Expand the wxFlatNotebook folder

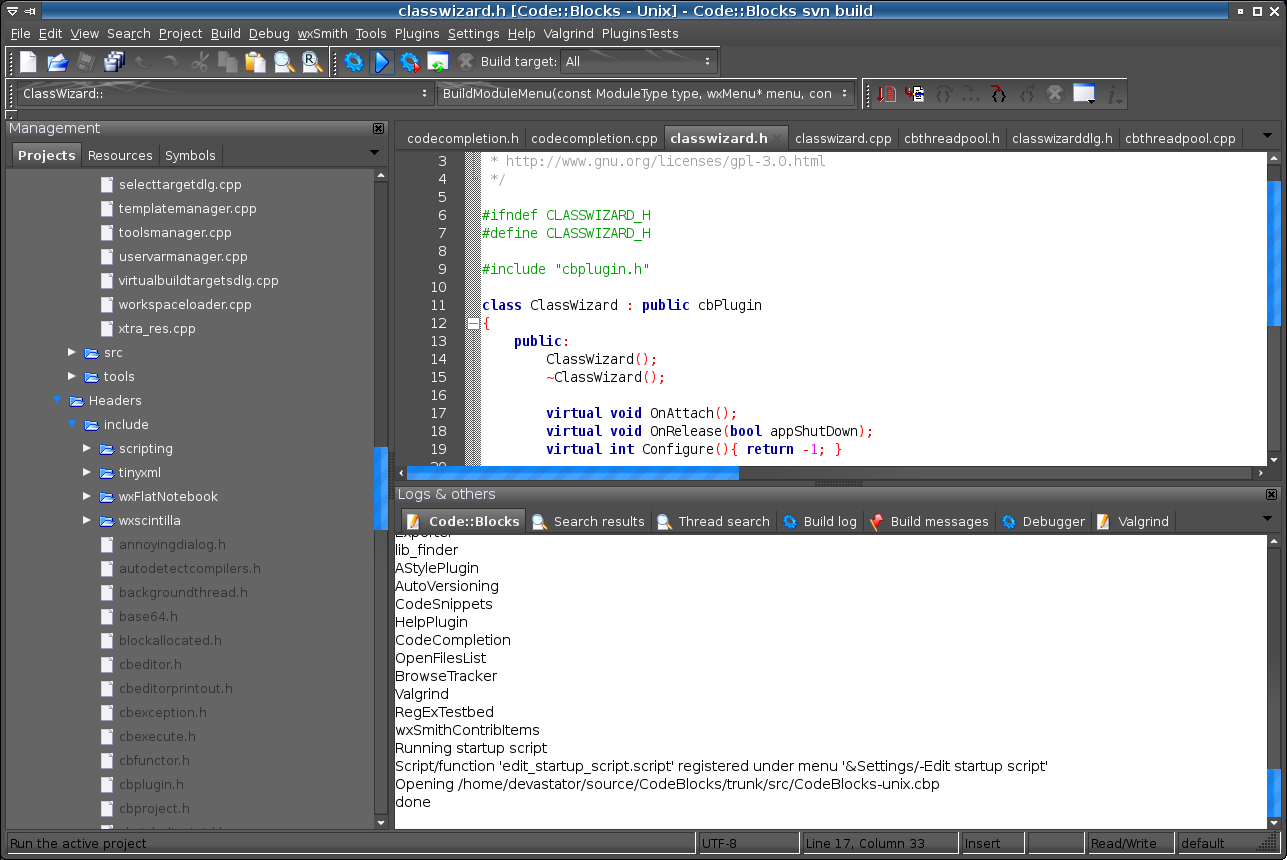pyautogui.click(x=87, y=496)
